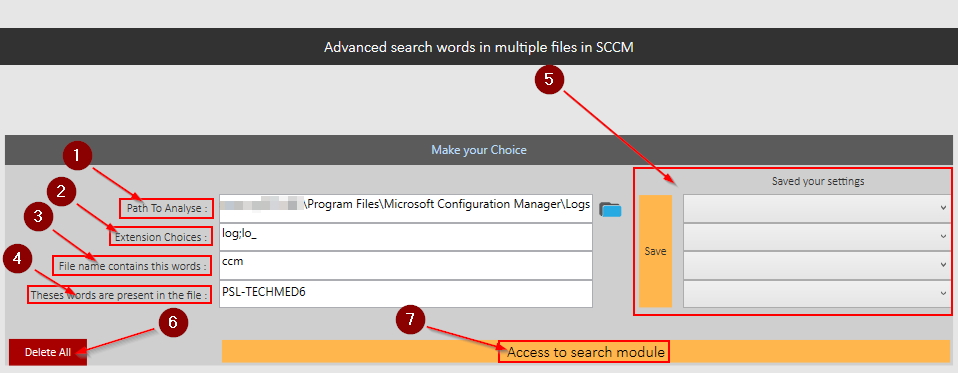Image resolution: width=958 pixels, height=373 pixels.
Task: Click the red circle marker numbered 6
Action: 173,322
